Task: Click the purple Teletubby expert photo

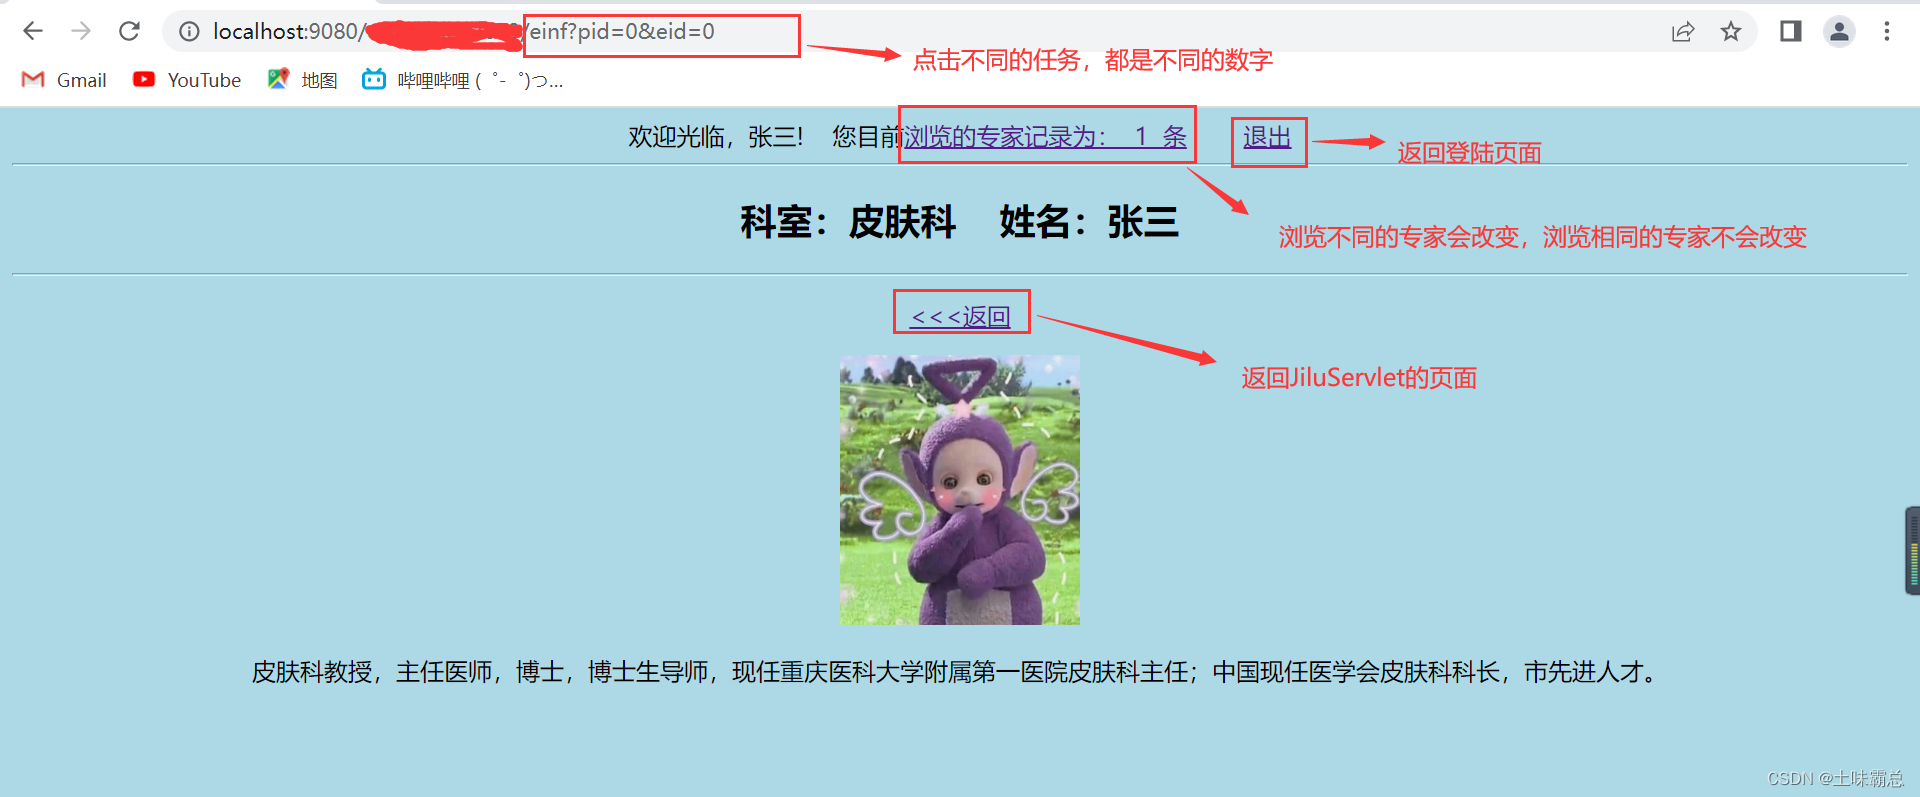Action: point(960,490)
